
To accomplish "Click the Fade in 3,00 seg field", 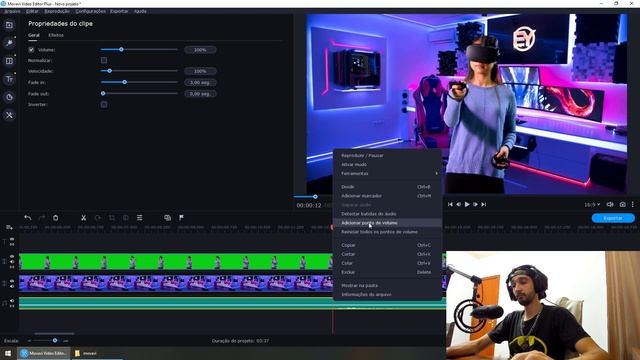I will (x=200, y=82).
